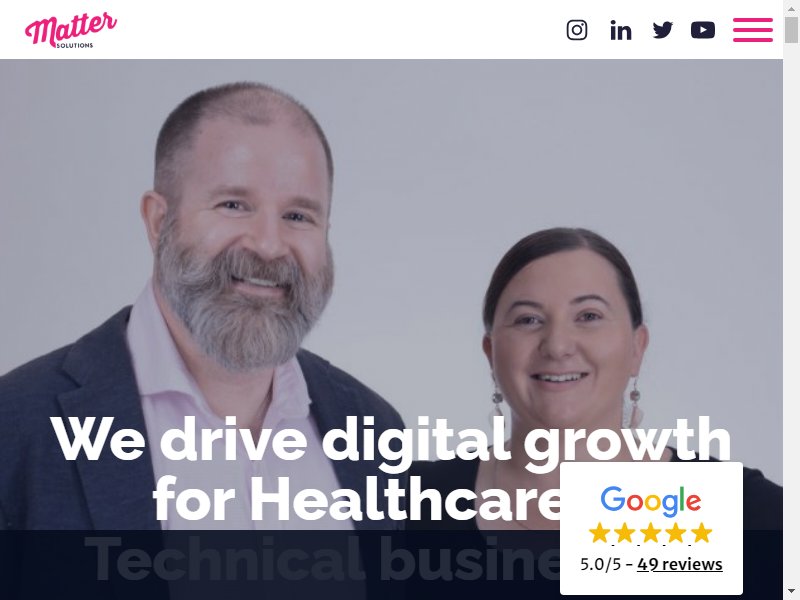Open the Instagram profile icon
This screenshot has width=800, height=600.
coord(577,30)
